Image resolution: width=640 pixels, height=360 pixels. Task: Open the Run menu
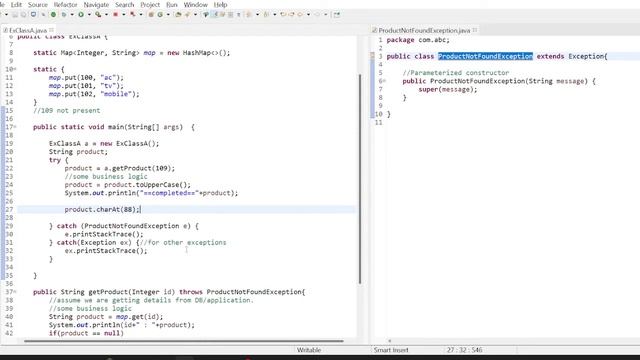pyautogui.click(x=171, y=5)
